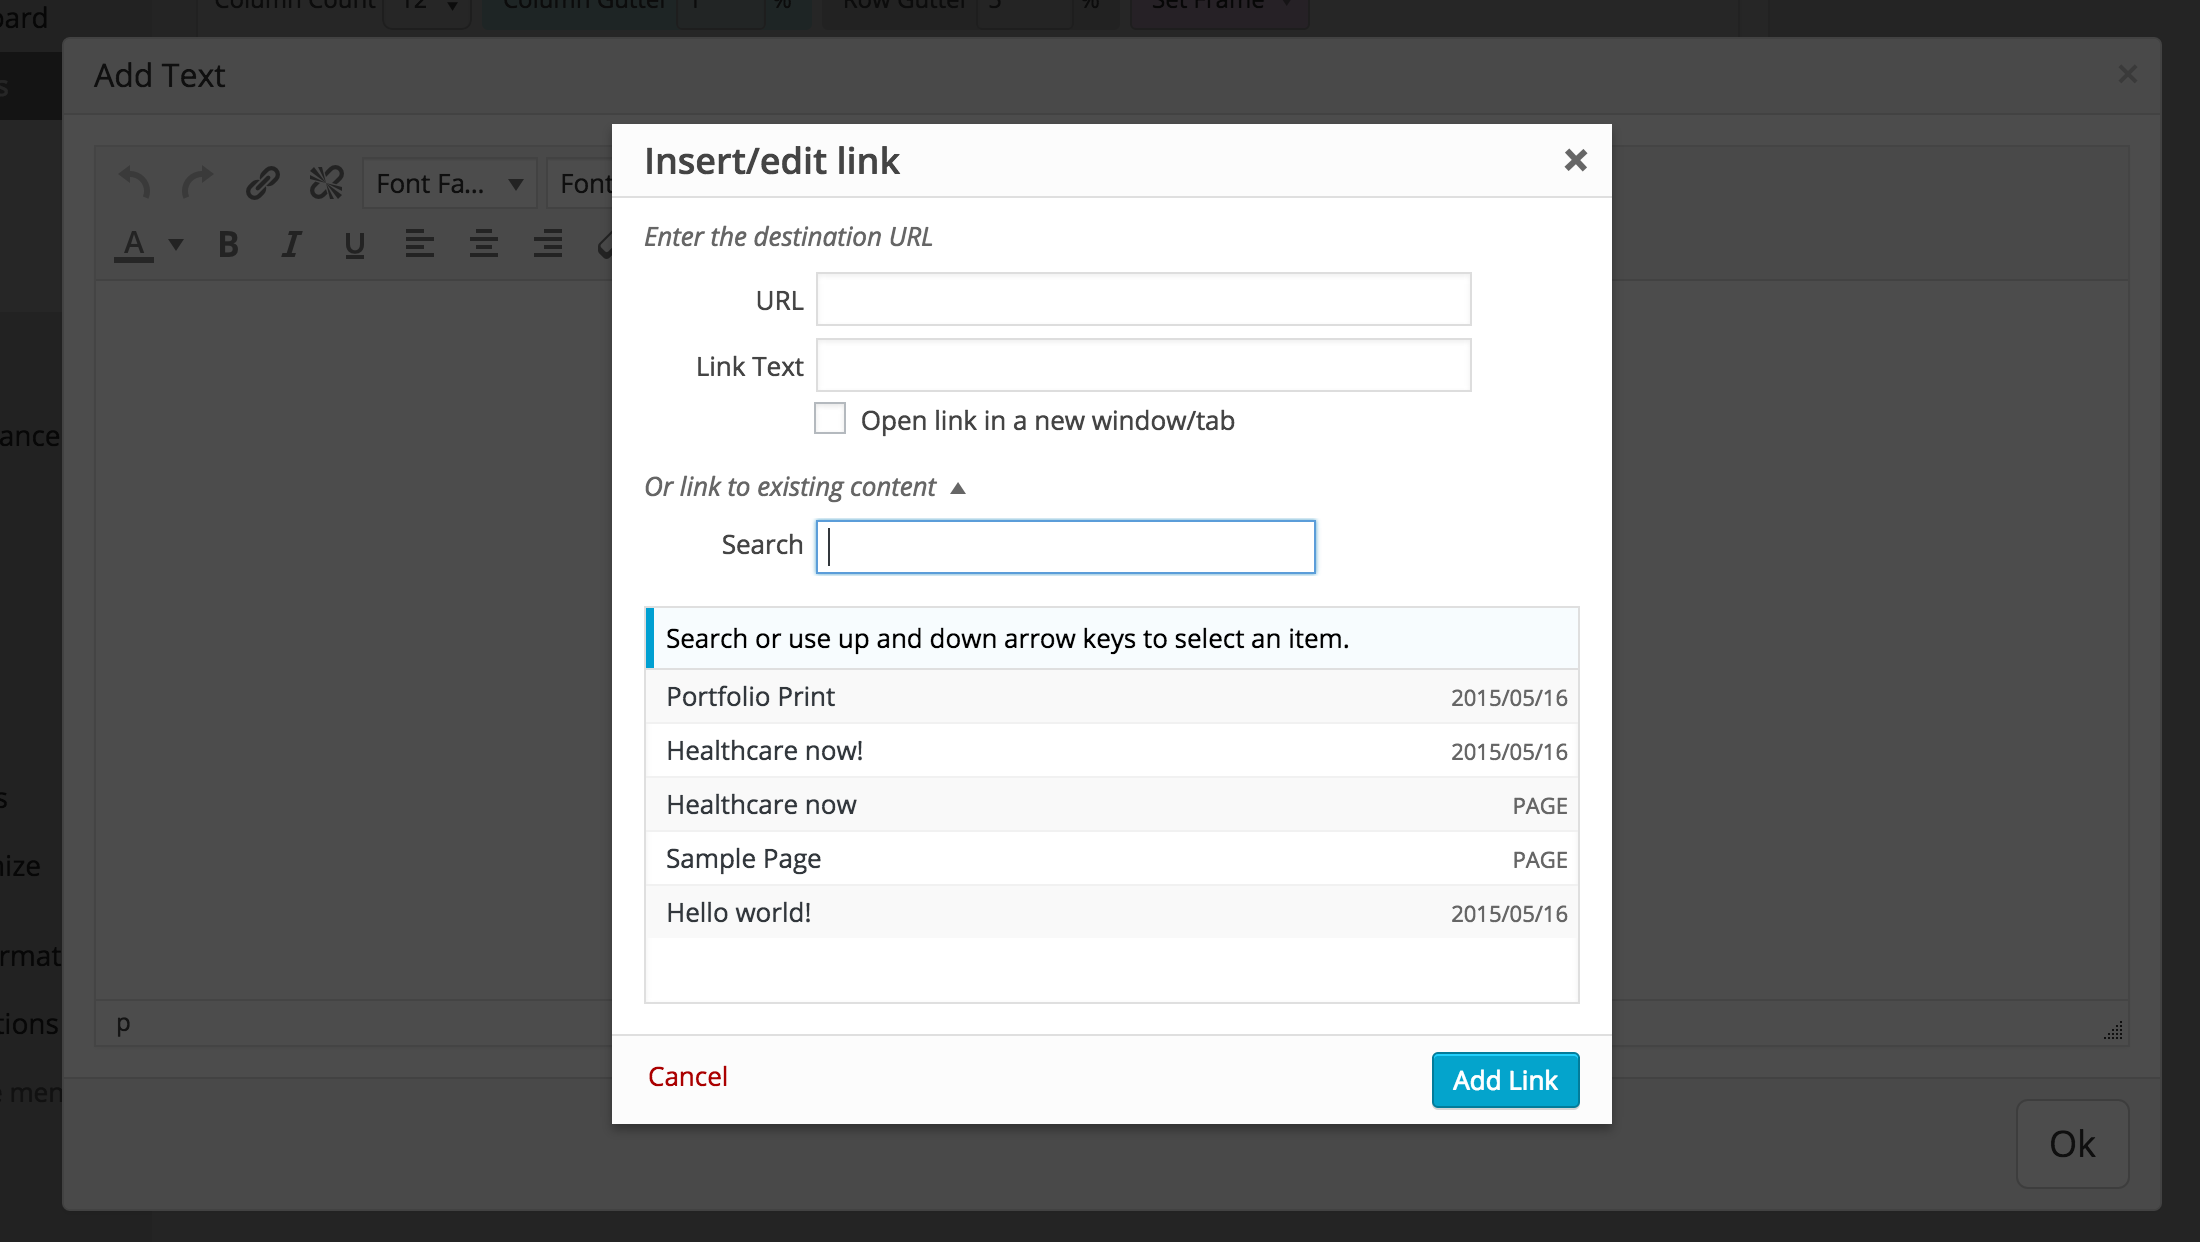
Task: Click the Cancel link in the dialog
Action: [x=687, y=1076]
